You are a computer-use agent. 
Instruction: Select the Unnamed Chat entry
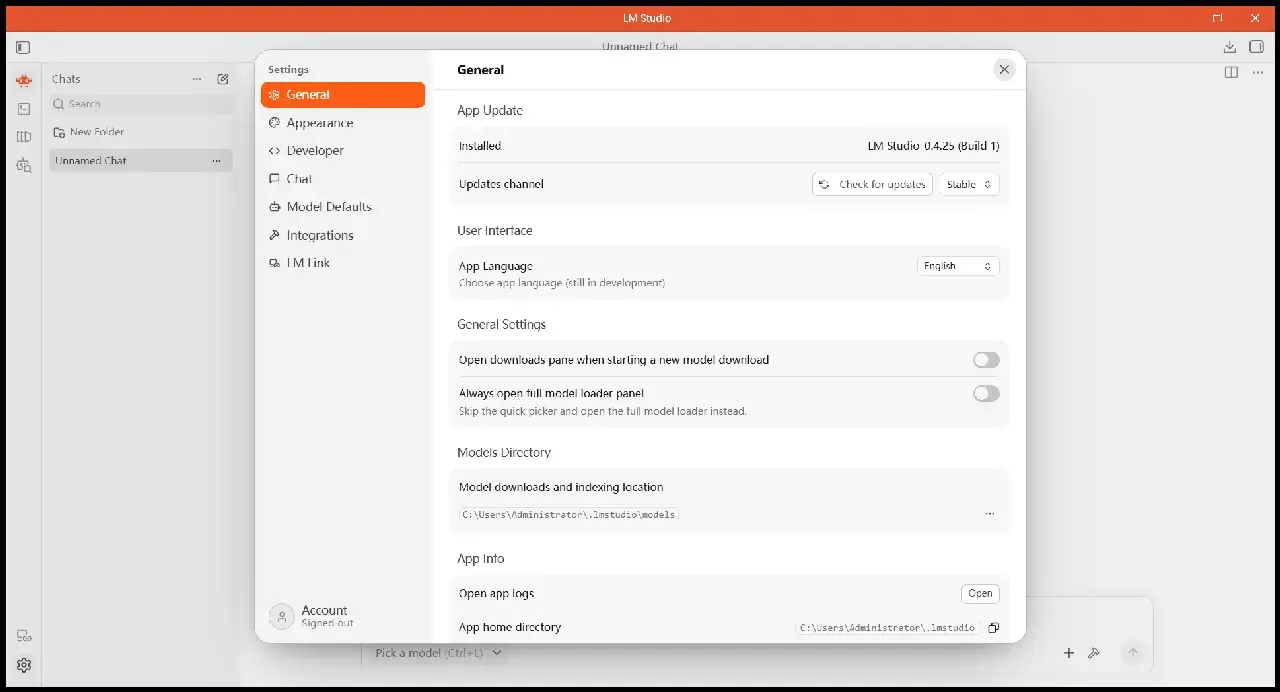pyautogui.click(x=141, y=161)
